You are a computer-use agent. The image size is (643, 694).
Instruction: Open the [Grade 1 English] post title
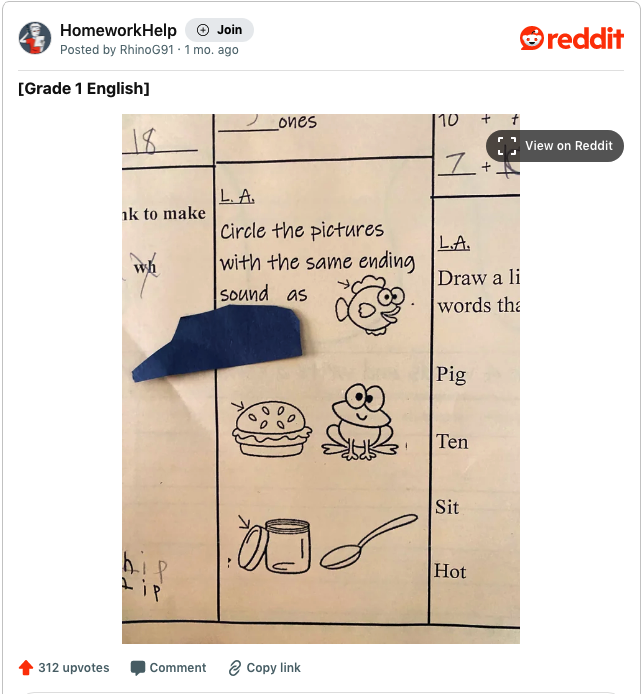coord(84,89)
